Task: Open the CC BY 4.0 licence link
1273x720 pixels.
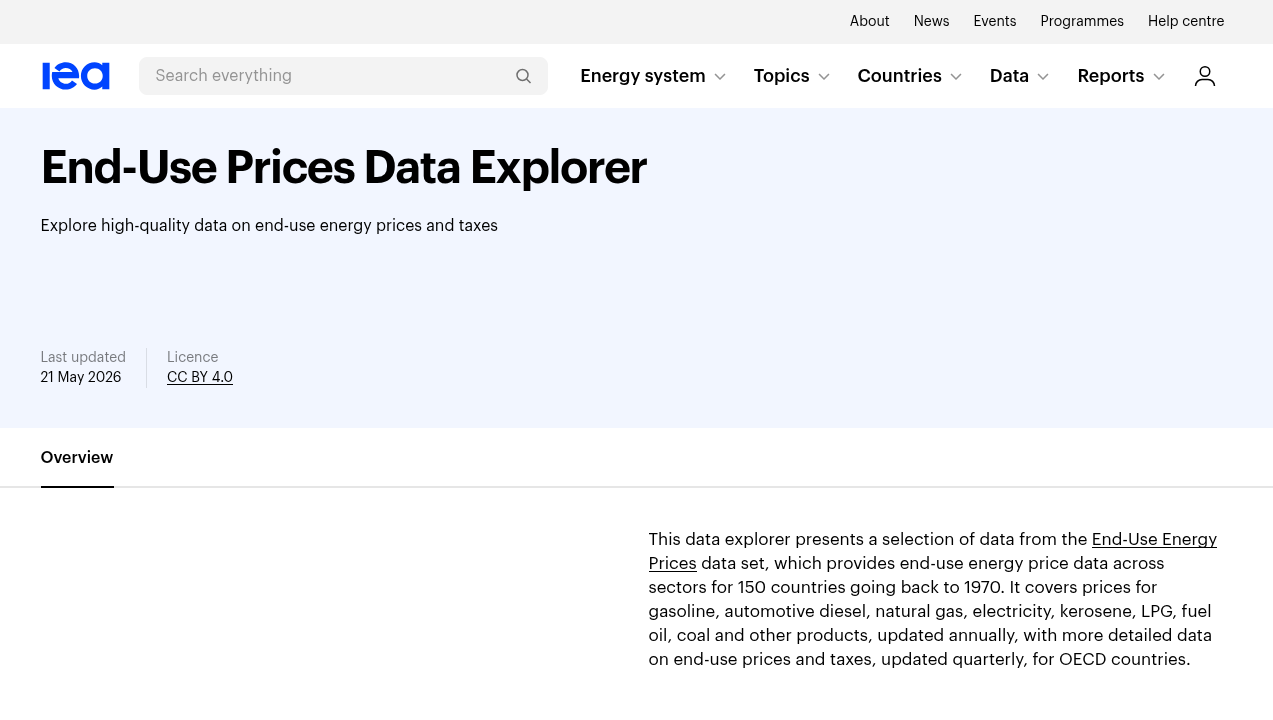Action: click(200, 377)
